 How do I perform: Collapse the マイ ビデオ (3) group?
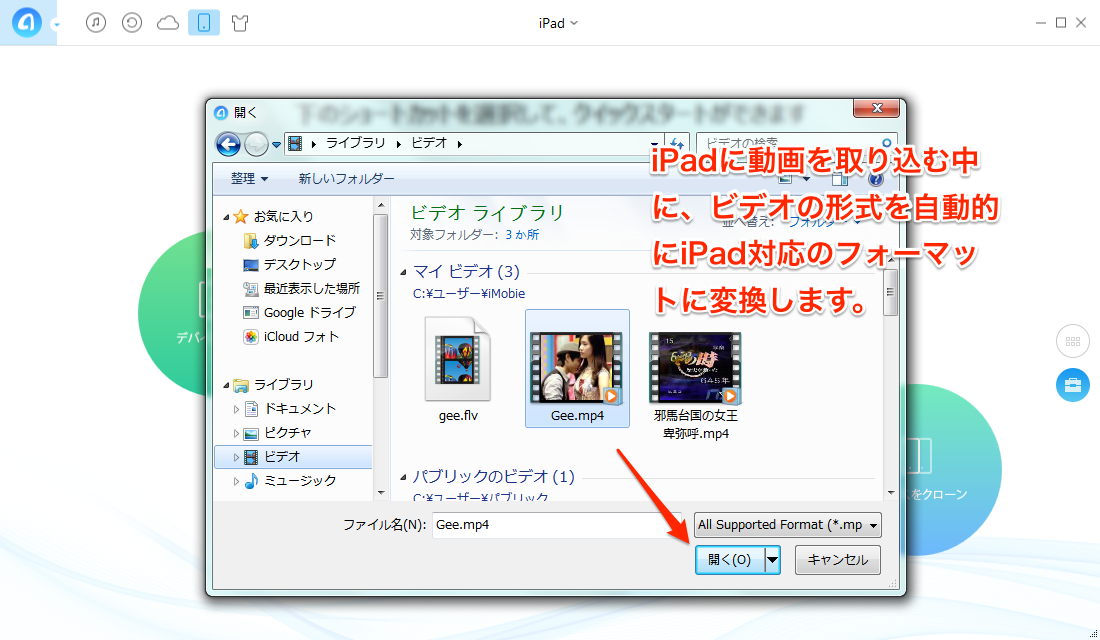click(403, 272)
